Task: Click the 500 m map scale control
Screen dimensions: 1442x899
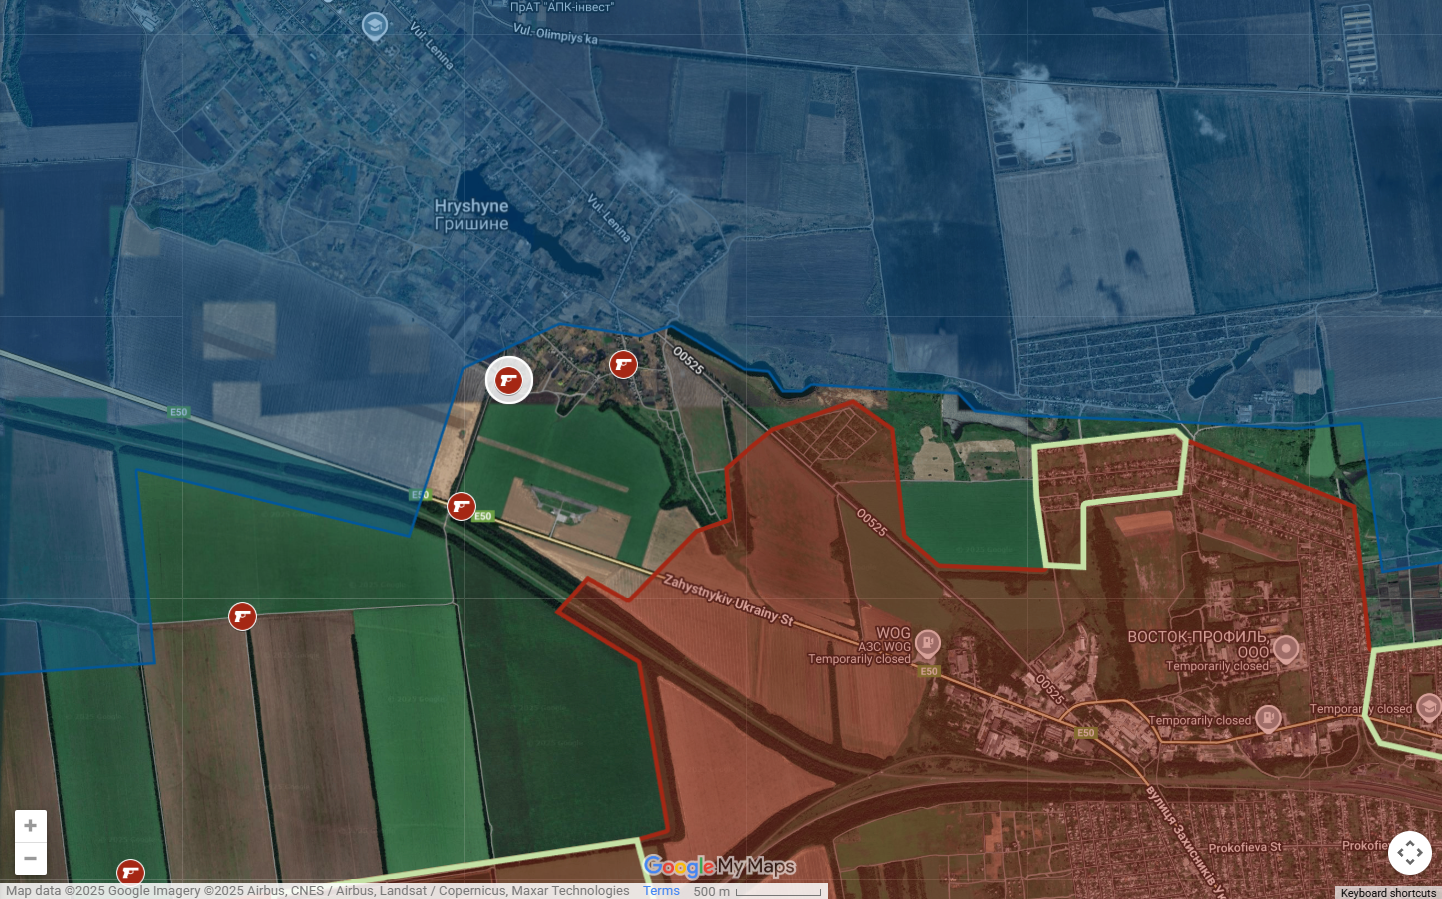Action: point(758,891)
